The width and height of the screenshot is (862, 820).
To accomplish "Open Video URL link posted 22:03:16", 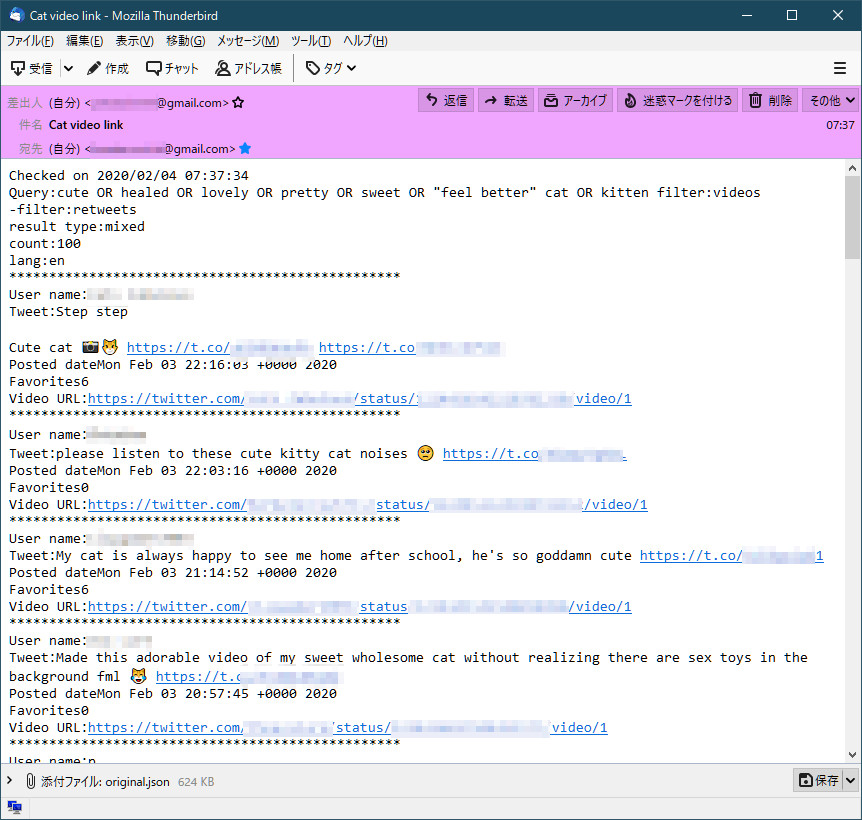I will pos(367,505).
